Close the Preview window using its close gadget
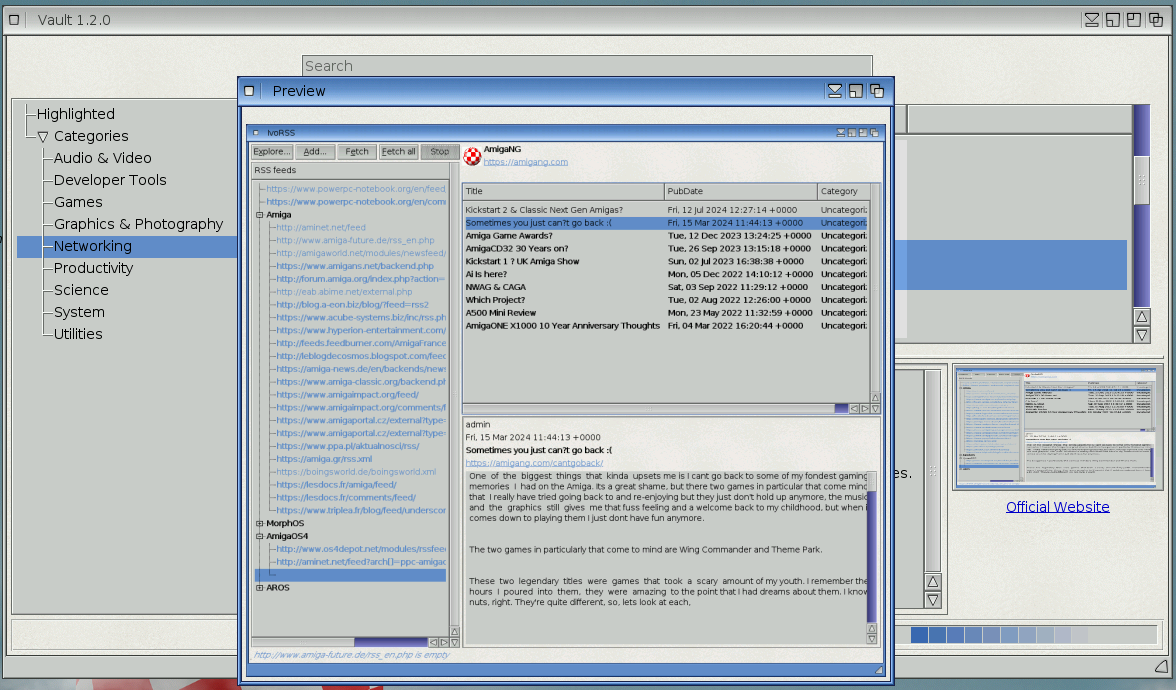Image resolution: width=1176 pixels, height=690 pixels. pyautogui.click(x=250, y=91)
